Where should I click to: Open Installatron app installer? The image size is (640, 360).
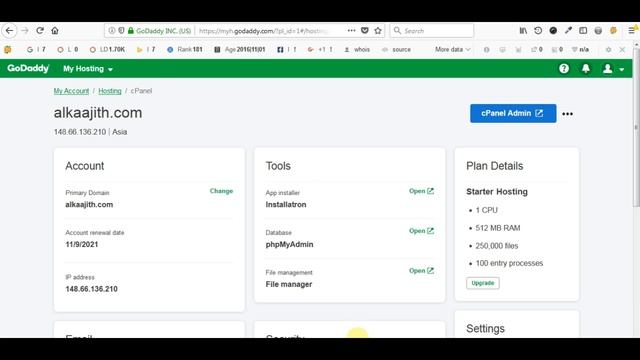click(x=421, y=191)
